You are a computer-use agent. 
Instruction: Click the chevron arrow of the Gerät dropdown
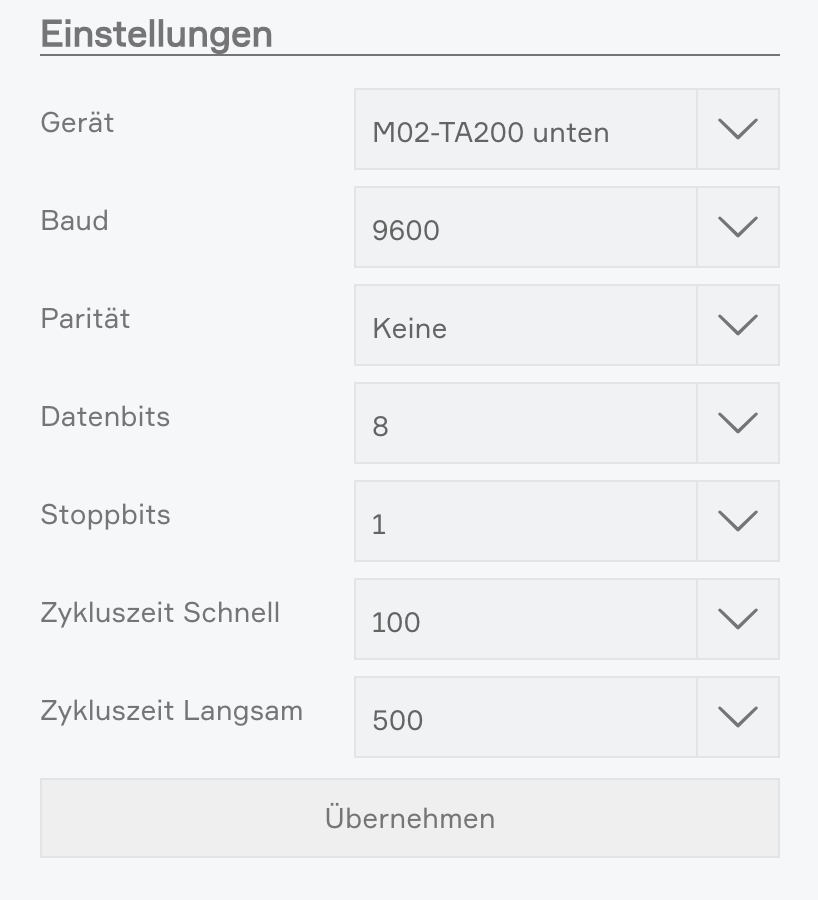(738, 129)
